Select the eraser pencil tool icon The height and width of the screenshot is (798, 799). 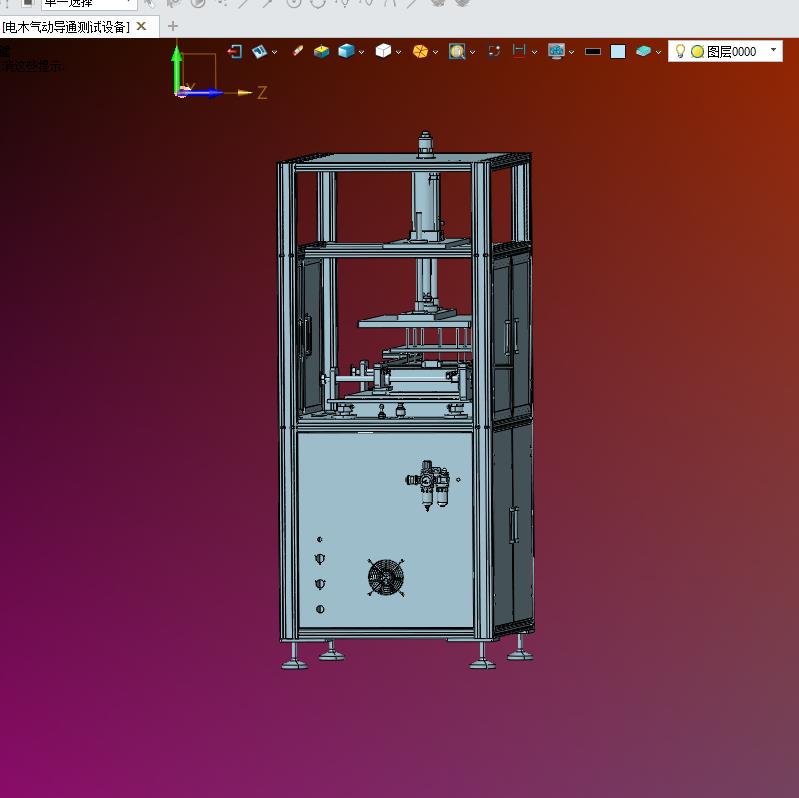pyautogui.click(x=298, y=51)
